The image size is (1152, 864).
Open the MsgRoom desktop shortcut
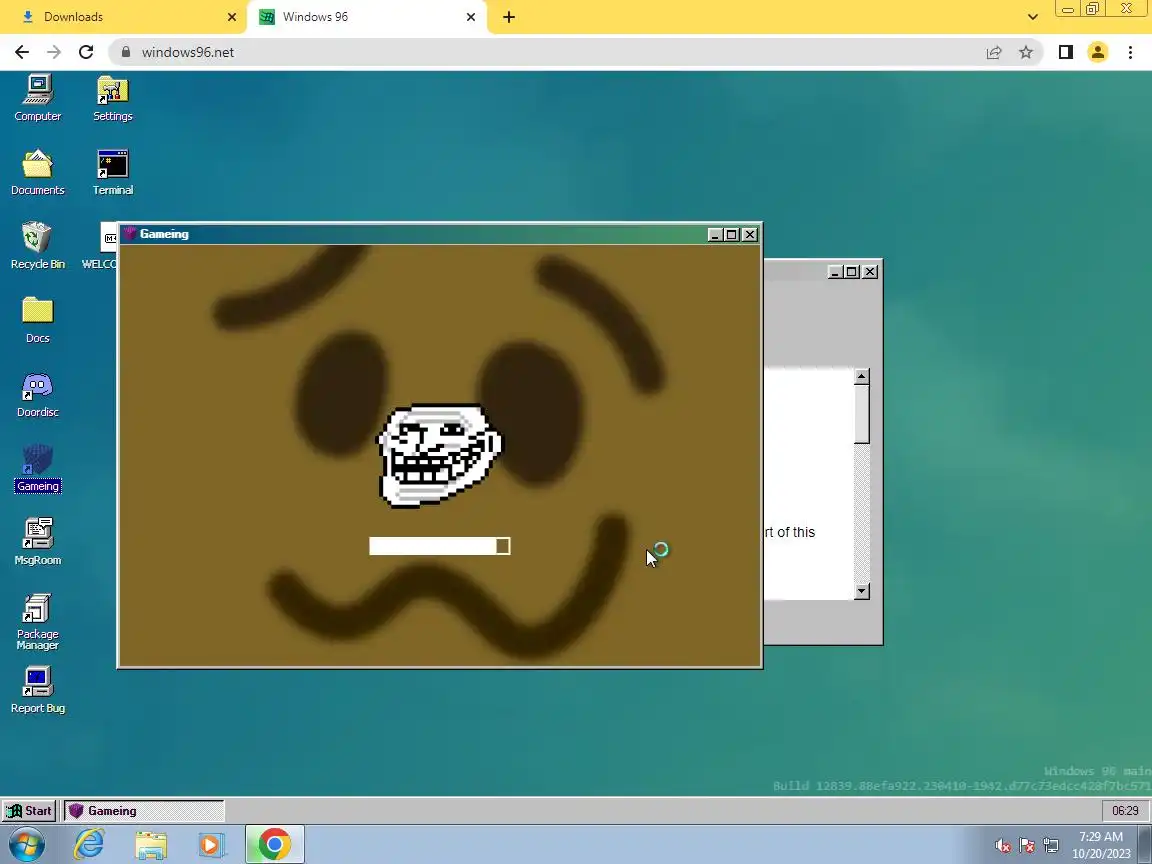(x=37, y=542)
